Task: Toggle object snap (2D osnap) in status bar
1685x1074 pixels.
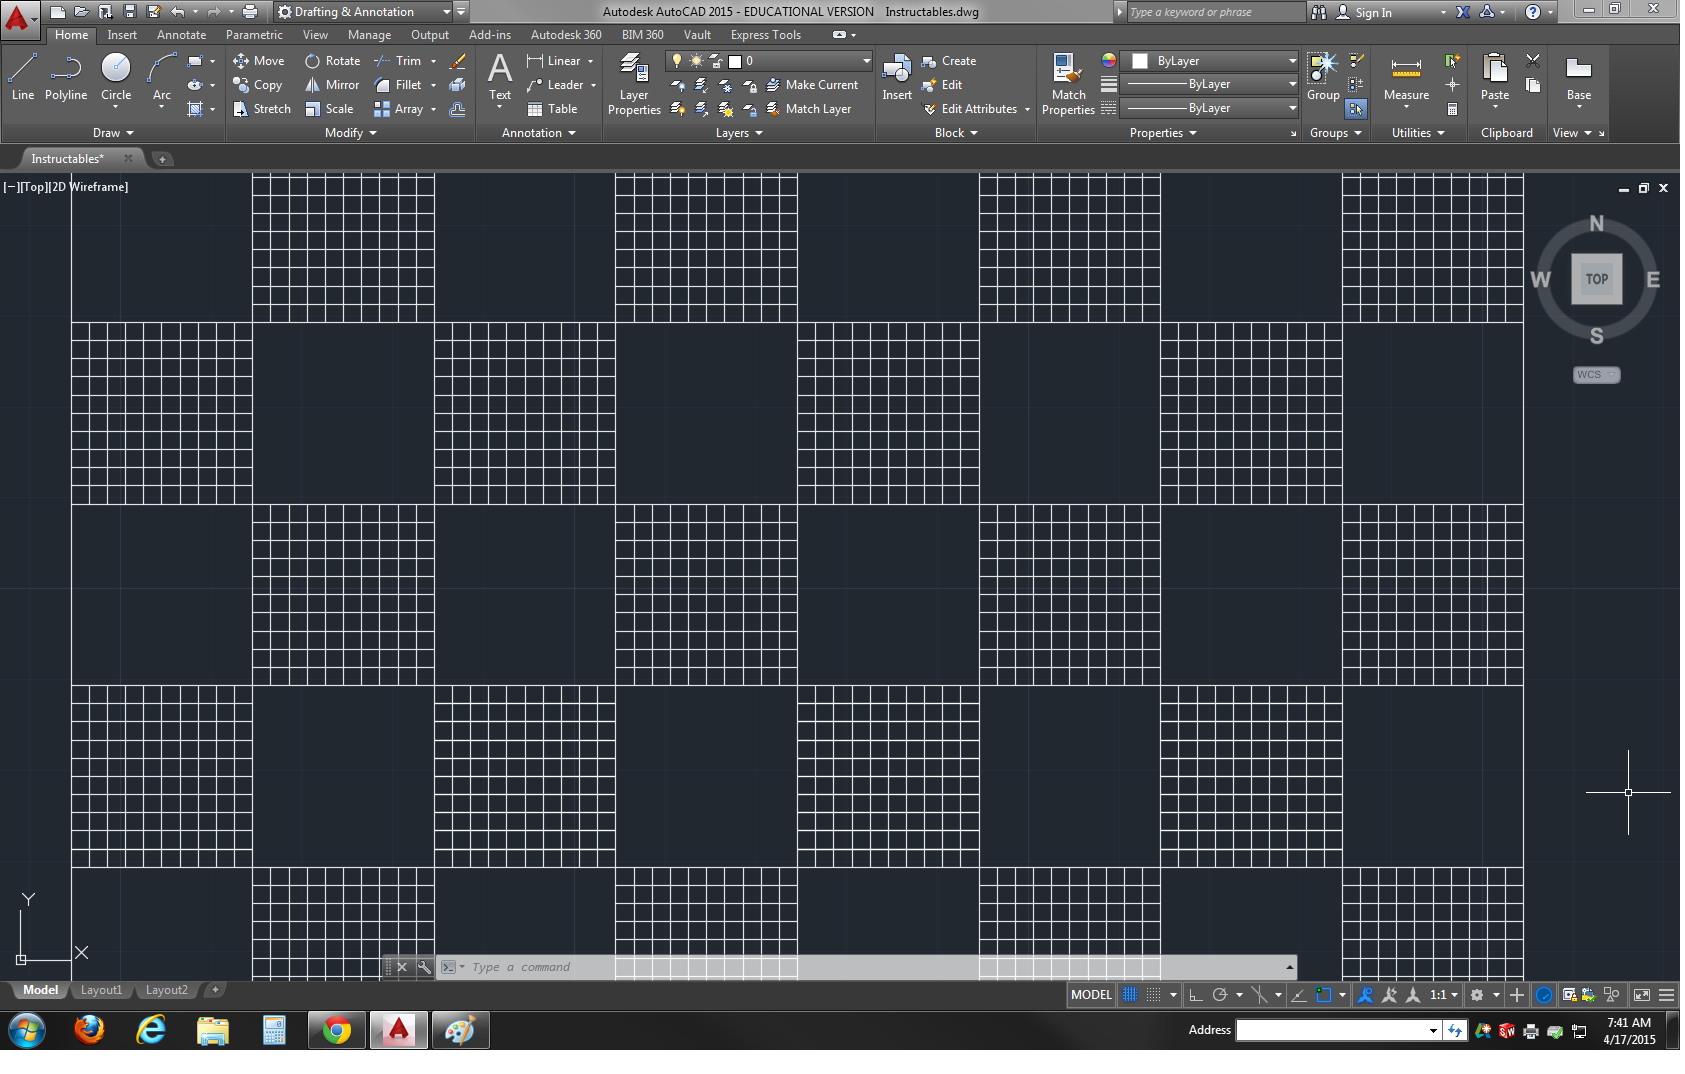Action: 1324,995
